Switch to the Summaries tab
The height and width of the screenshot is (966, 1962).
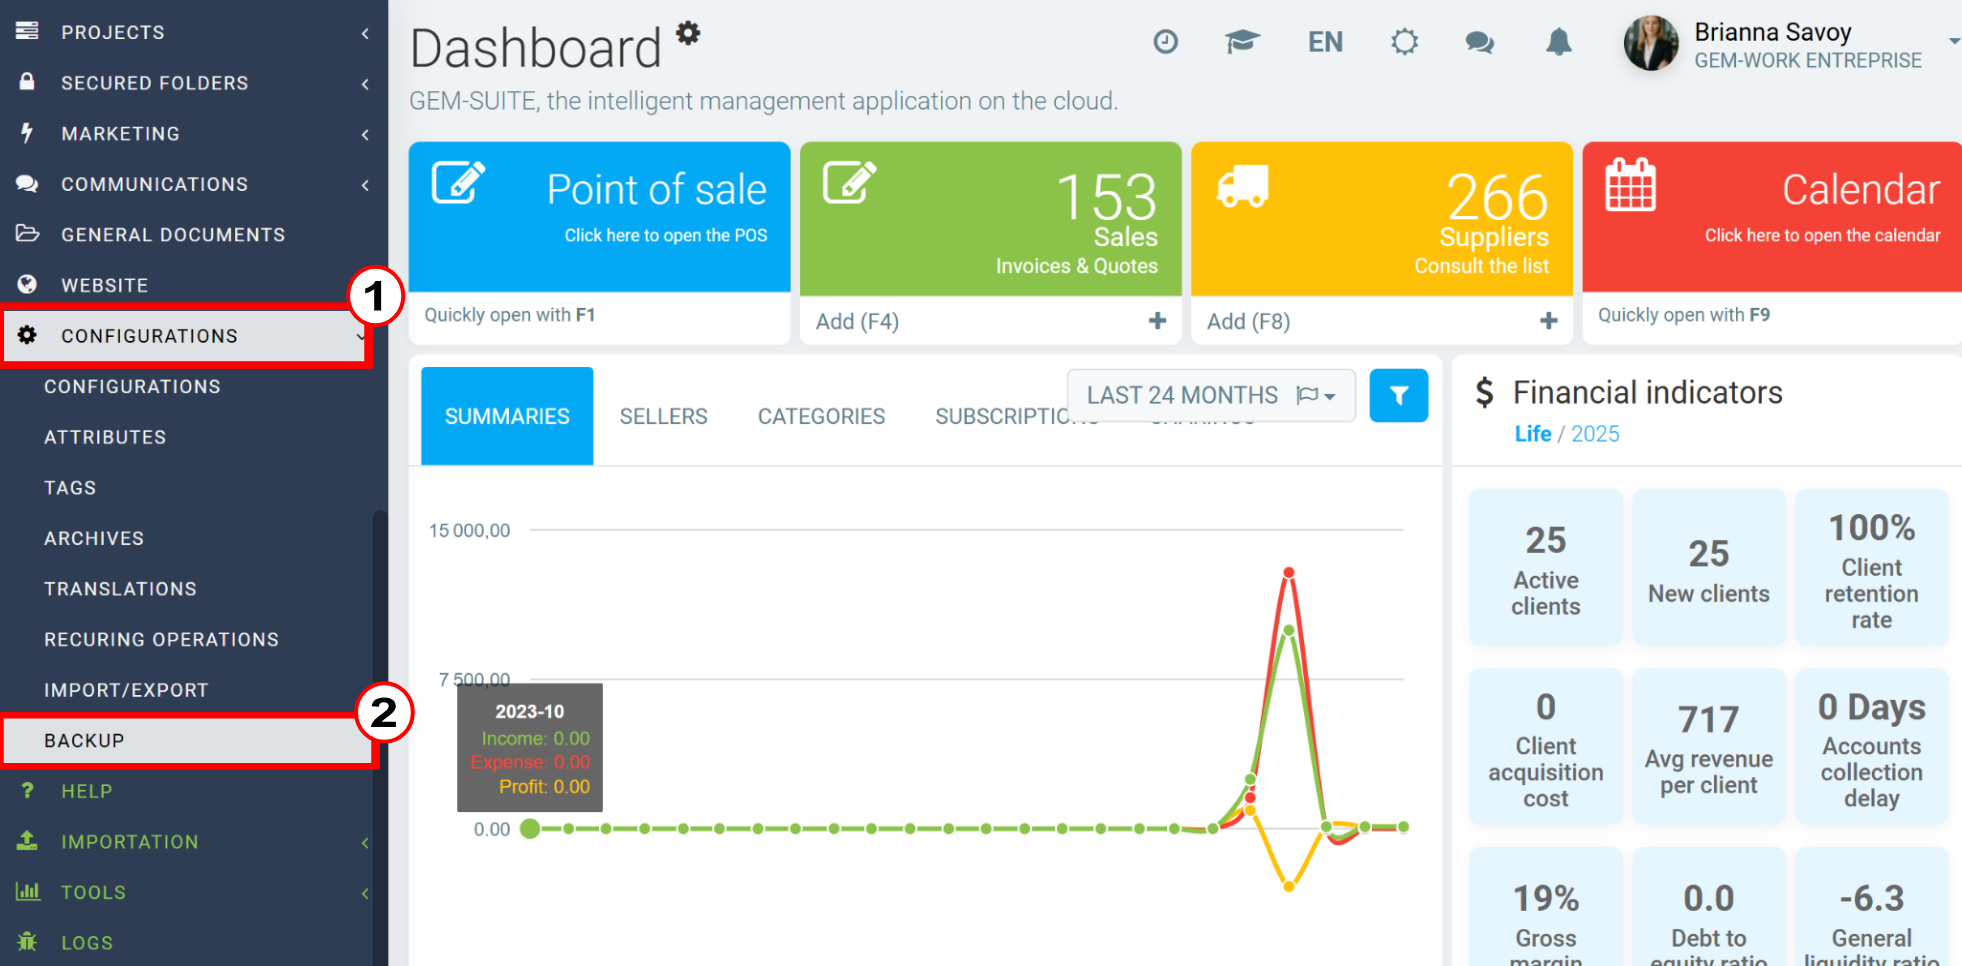click(x=507, y=416)
